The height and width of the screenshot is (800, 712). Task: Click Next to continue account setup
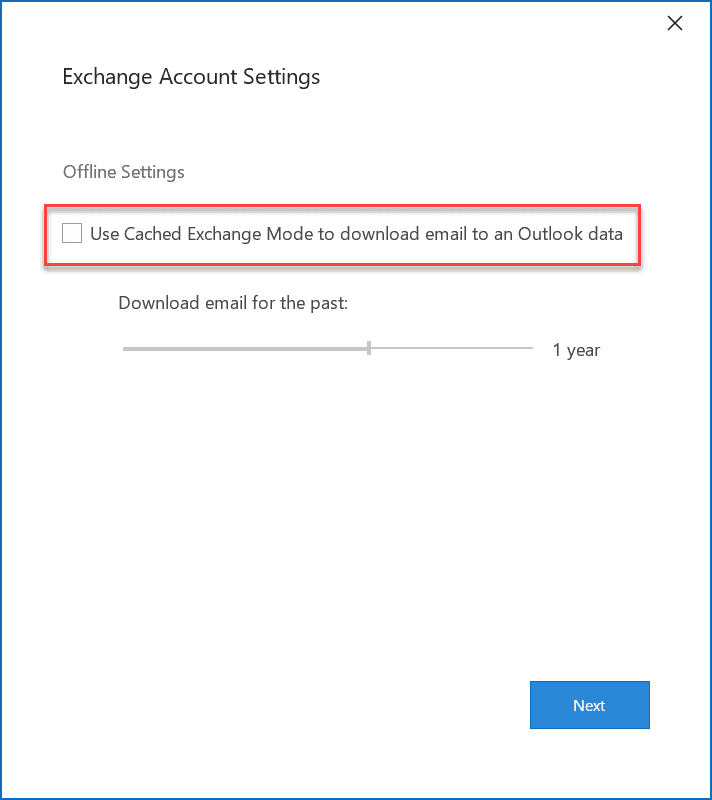pyautogui.click(x=589, y=705)
